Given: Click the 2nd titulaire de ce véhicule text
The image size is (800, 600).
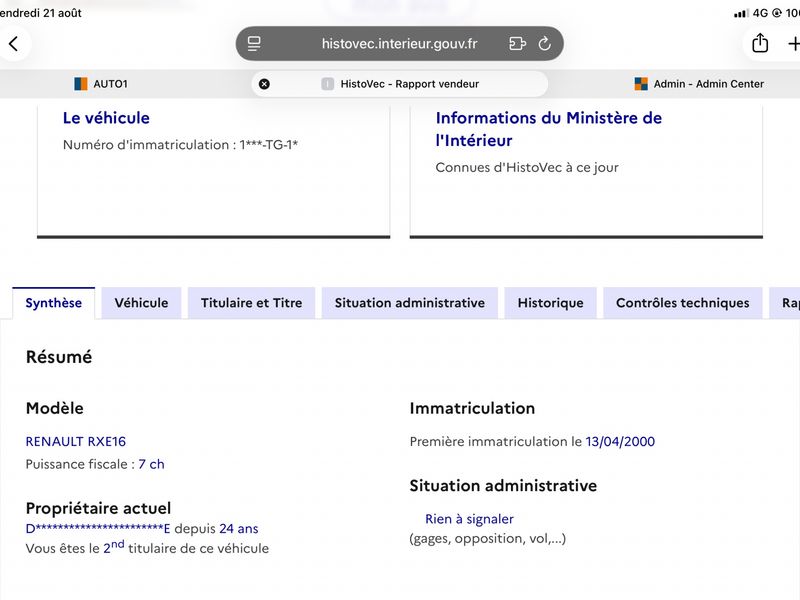Looking at the screenshot, I should coord(186,547).
